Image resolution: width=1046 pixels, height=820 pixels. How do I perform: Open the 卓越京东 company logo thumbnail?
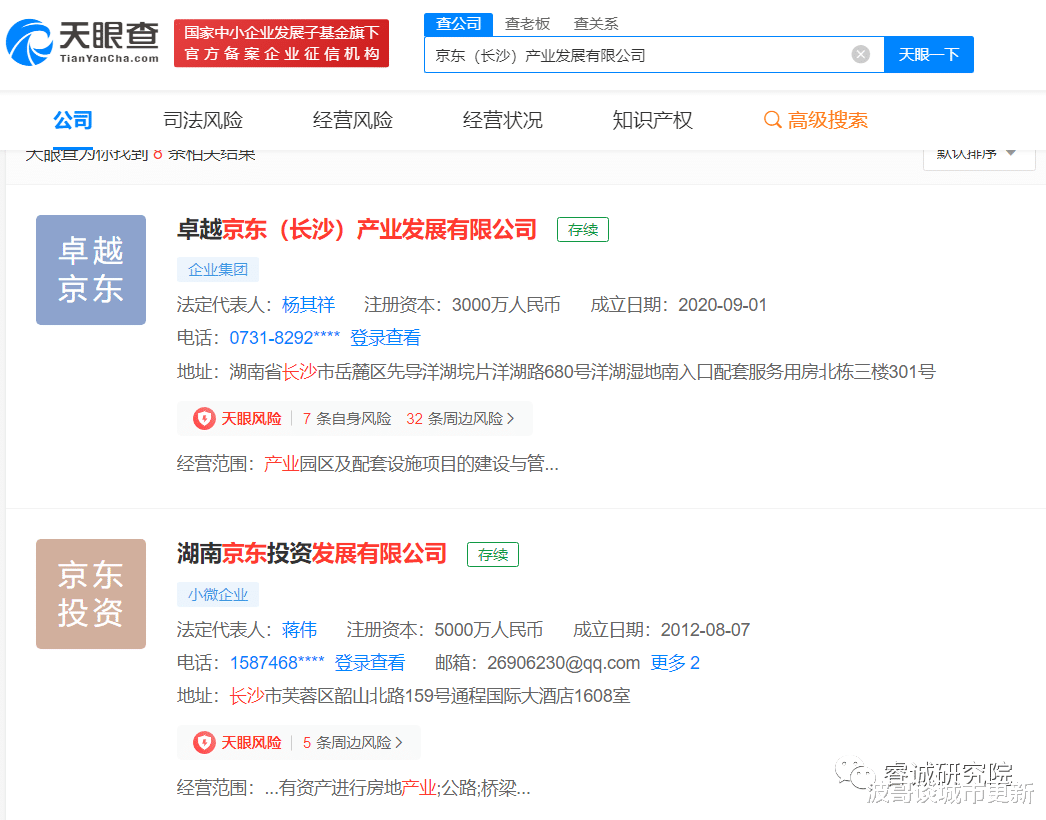click(91, 270)
